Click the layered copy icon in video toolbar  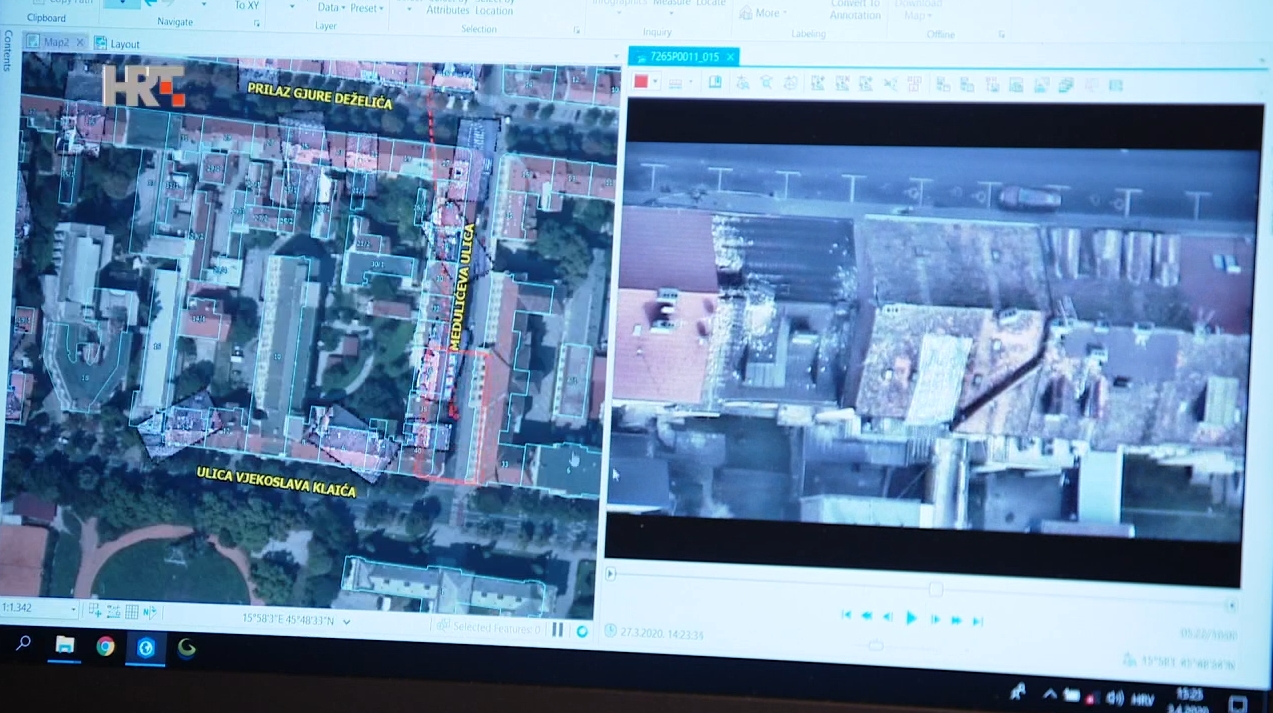click(1065, 86)
